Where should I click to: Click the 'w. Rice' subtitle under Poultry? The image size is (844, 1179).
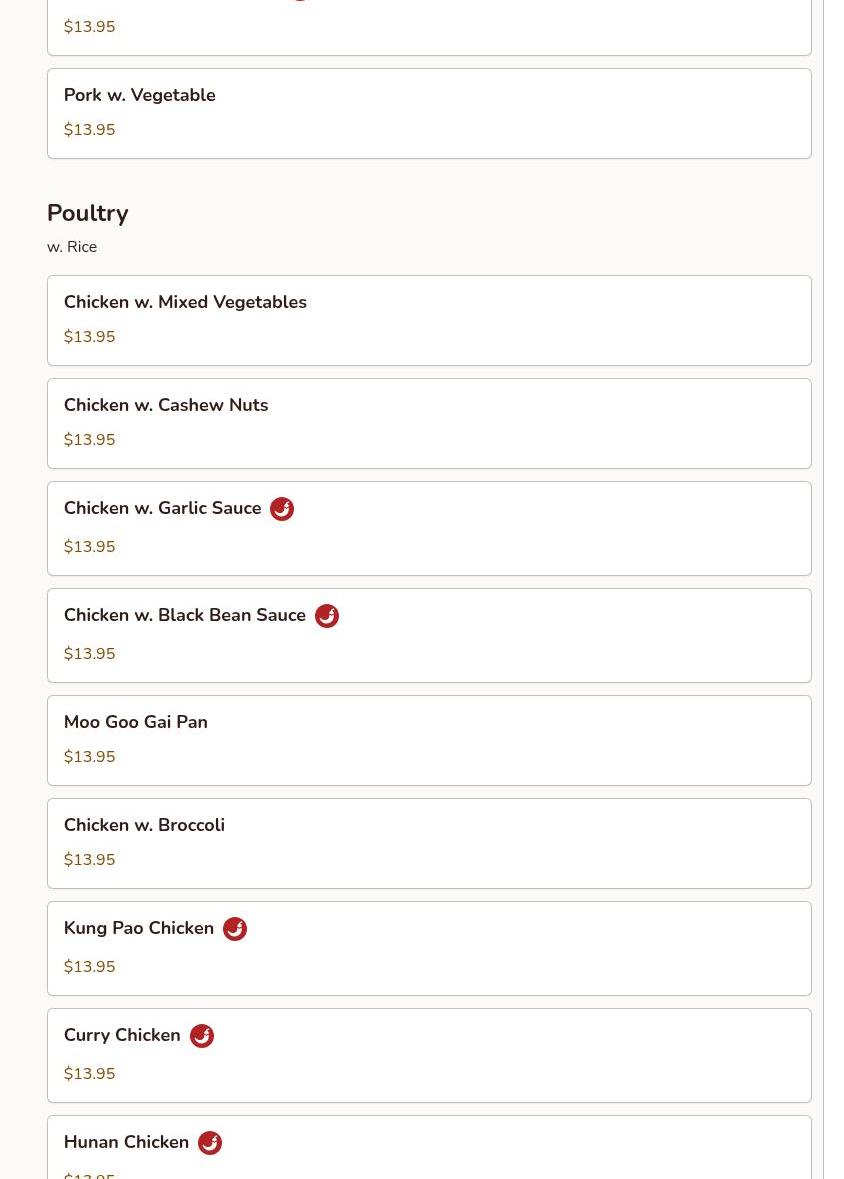(72, 247)
